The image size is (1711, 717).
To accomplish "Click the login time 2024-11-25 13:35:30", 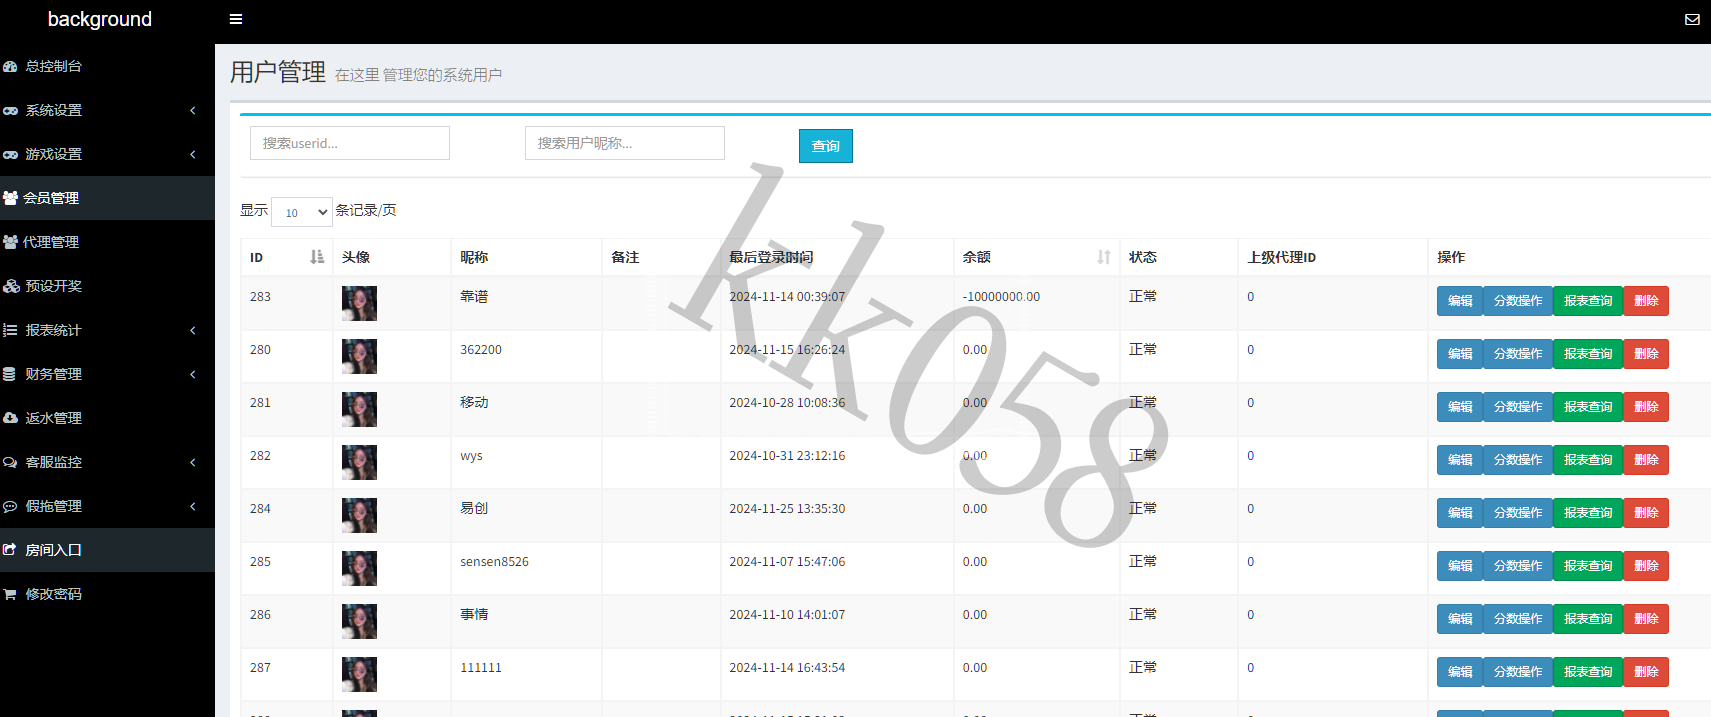I will click(787, 509).
